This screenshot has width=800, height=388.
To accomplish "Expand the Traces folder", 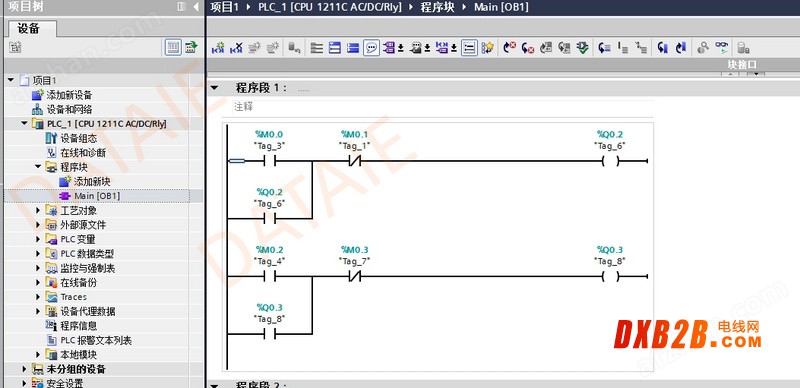I will (38, 297).
